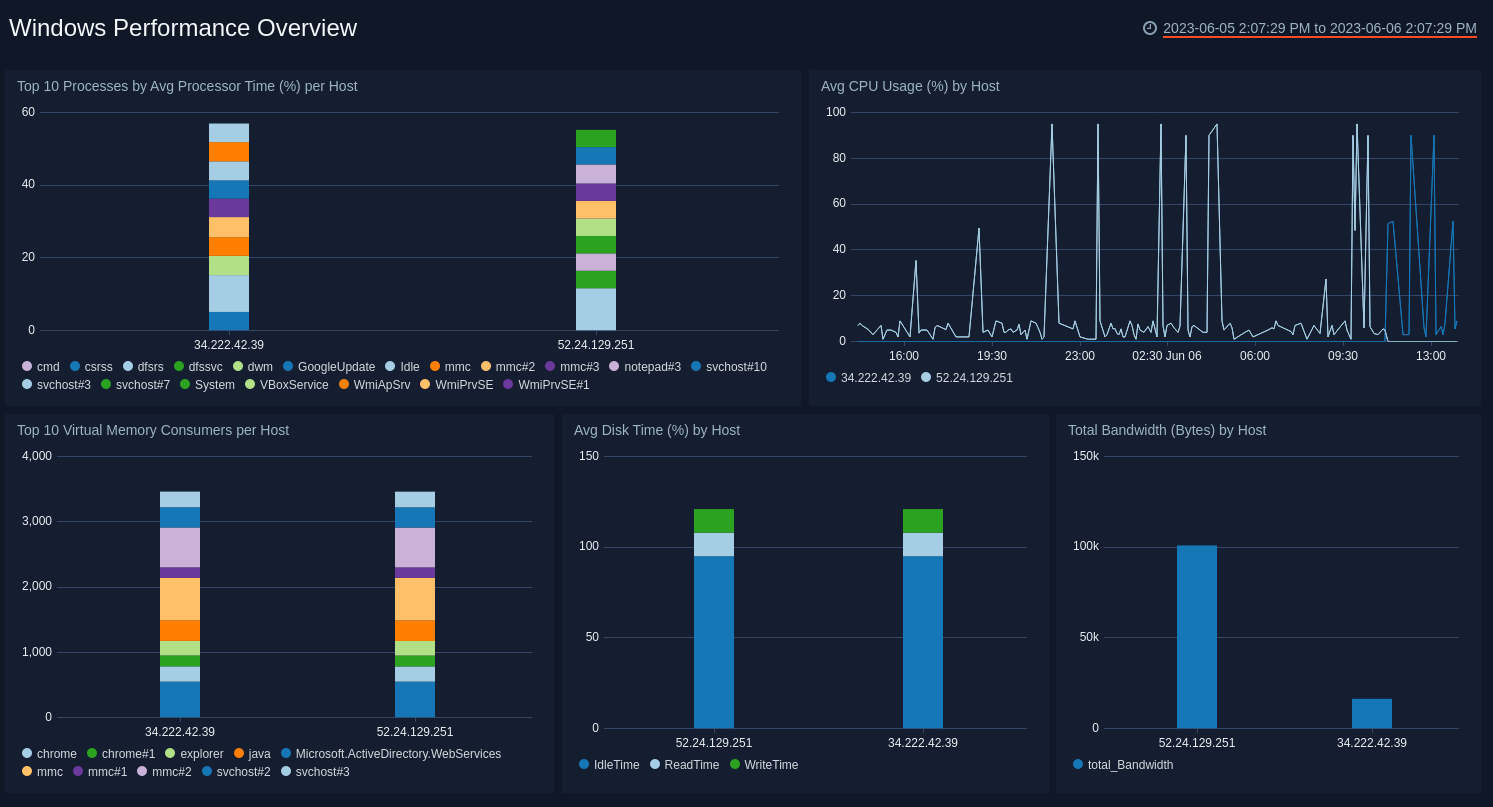Toggle the WmiPrvSE legend entry
The height and width of the screenshot is (807, 1493).
[x=457, y=385]
